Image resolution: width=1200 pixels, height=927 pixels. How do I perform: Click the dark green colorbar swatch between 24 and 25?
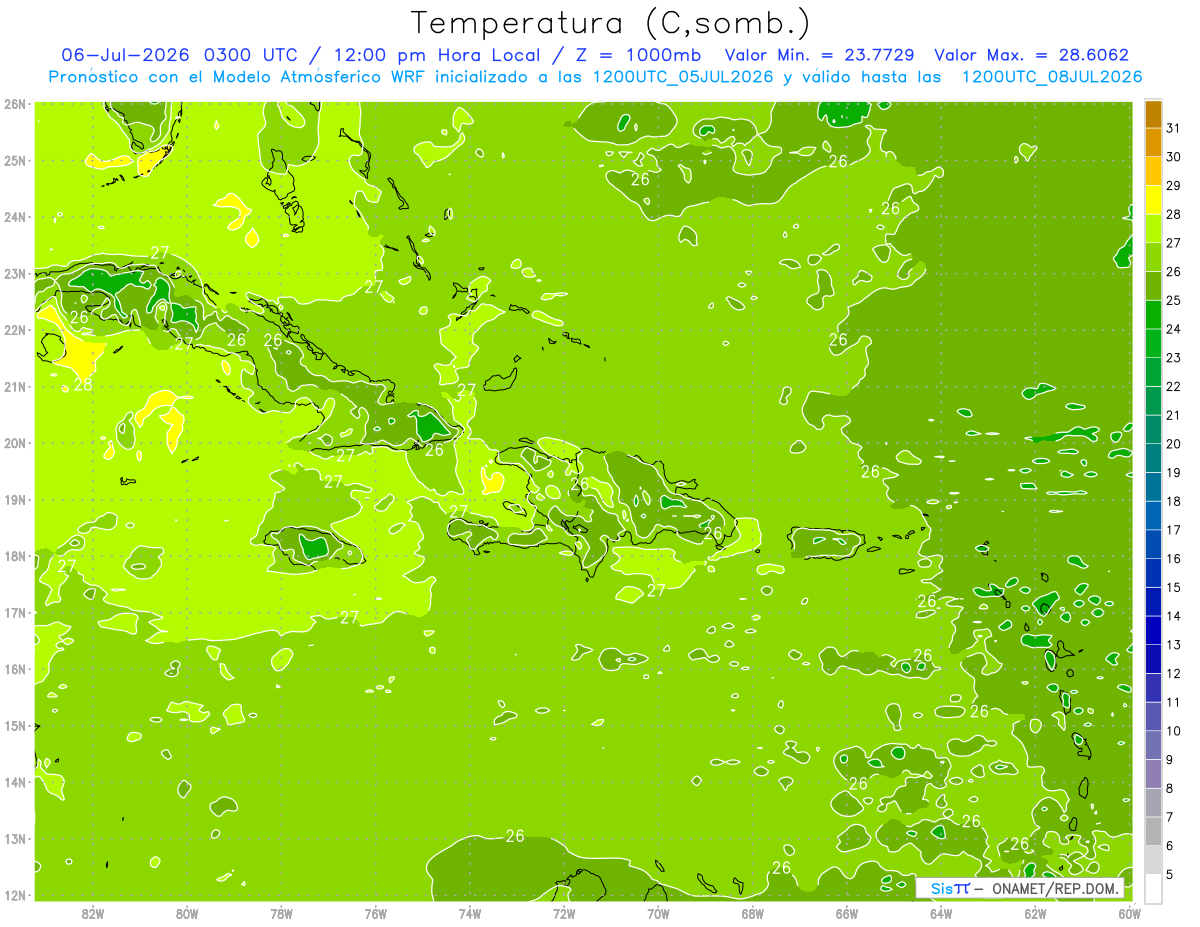pyautogui.click(x=1153, y=315)
